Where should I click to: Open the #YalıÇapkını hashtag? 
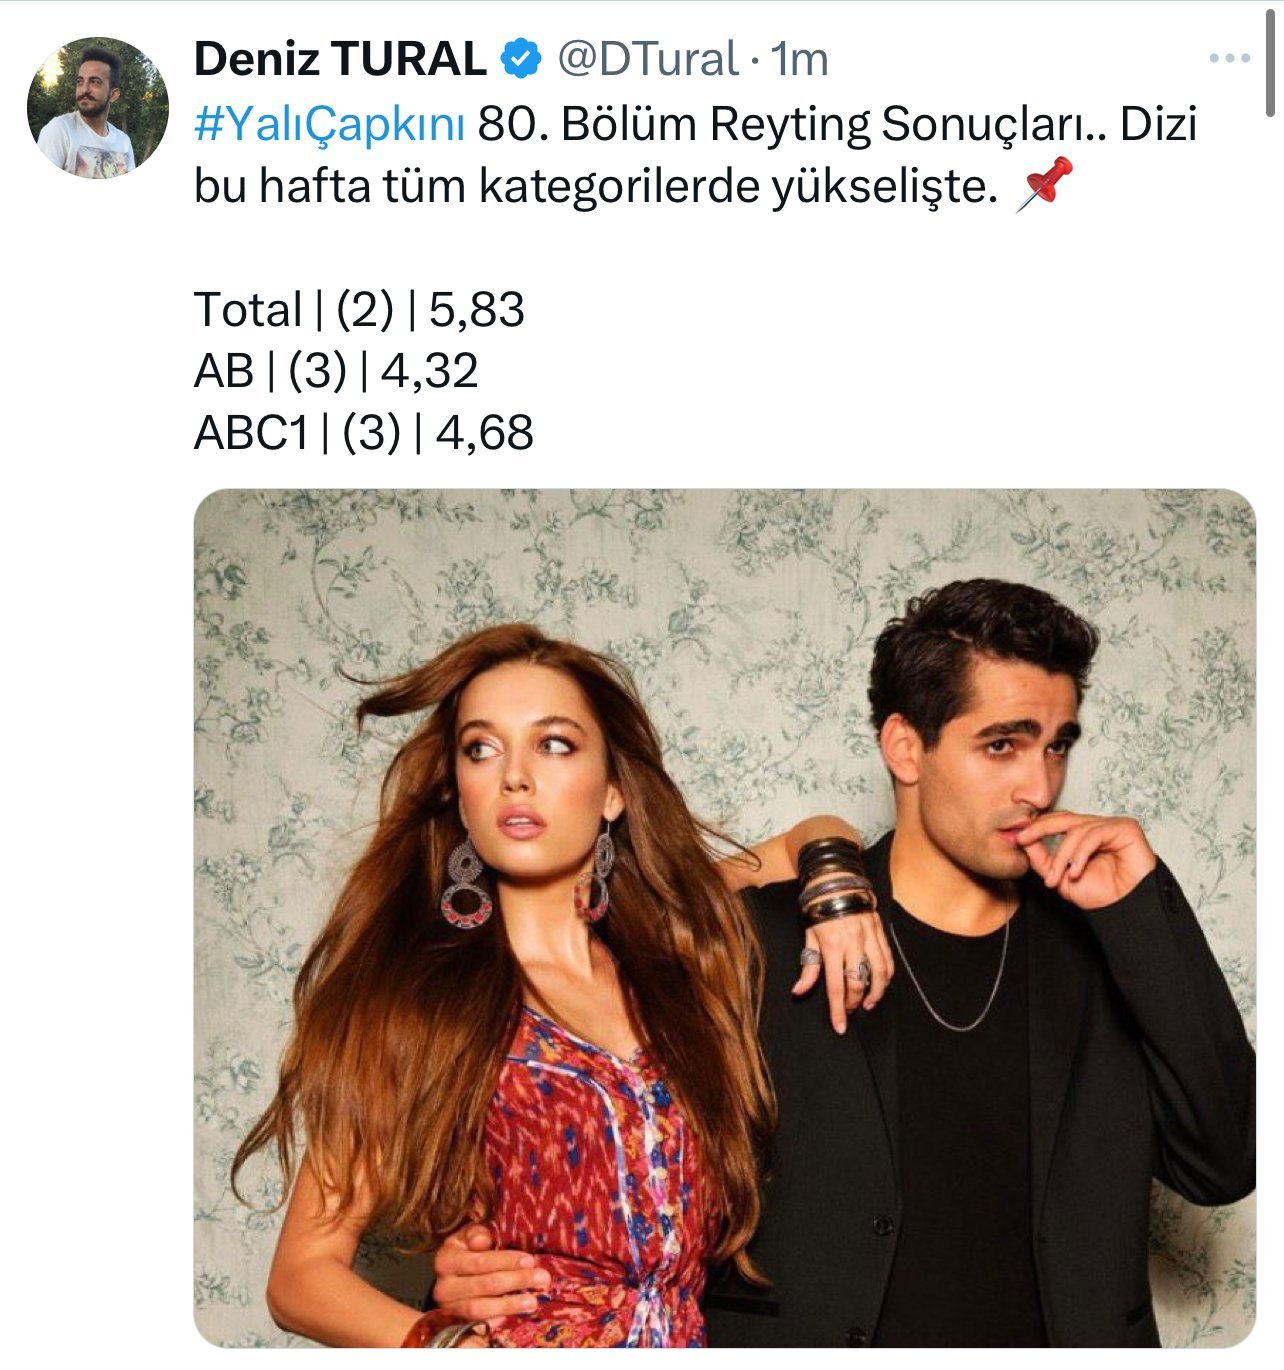(329, 125)
